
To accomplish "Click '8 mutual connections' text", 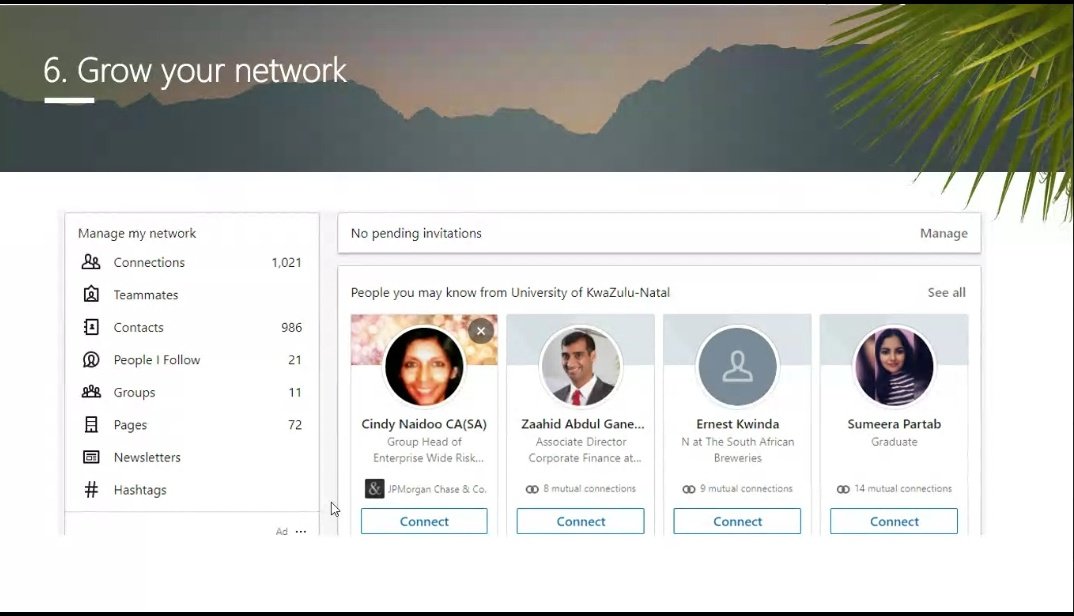I will pyautogui.click(x=589, y=489).
